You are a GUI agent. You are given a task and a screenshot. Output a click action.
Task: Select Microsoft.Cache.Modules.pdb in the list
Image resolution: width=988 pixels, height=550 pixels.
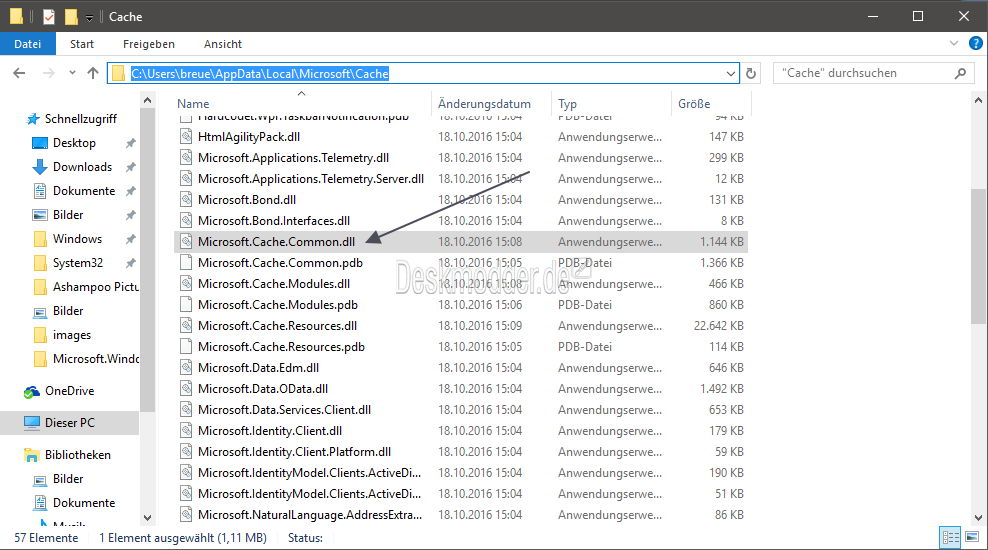point(278,305)
